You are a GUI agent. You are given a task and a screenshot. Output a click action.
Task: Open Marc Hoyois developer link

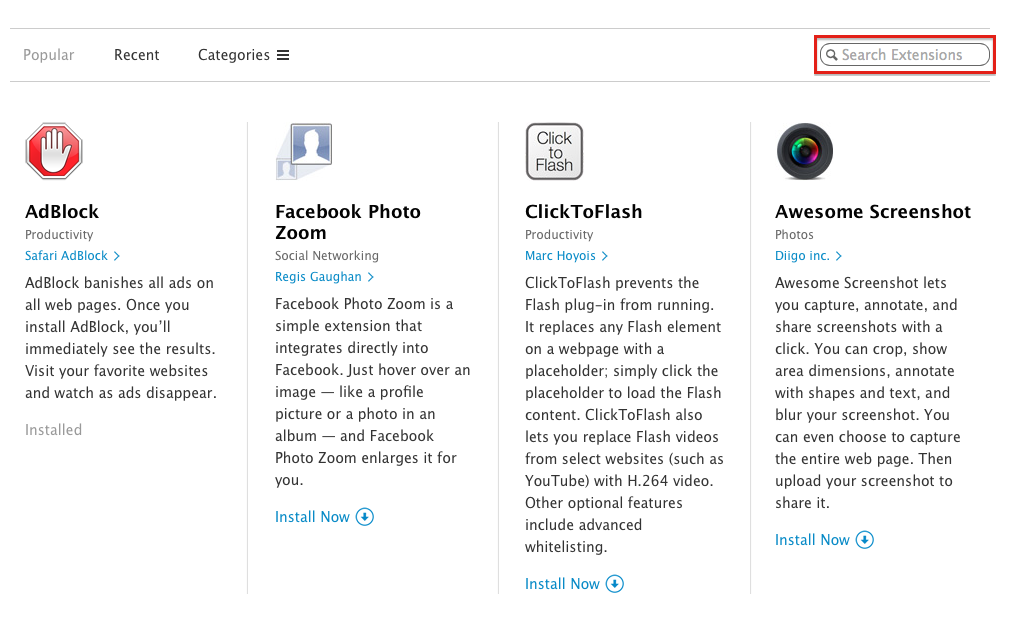560,256
